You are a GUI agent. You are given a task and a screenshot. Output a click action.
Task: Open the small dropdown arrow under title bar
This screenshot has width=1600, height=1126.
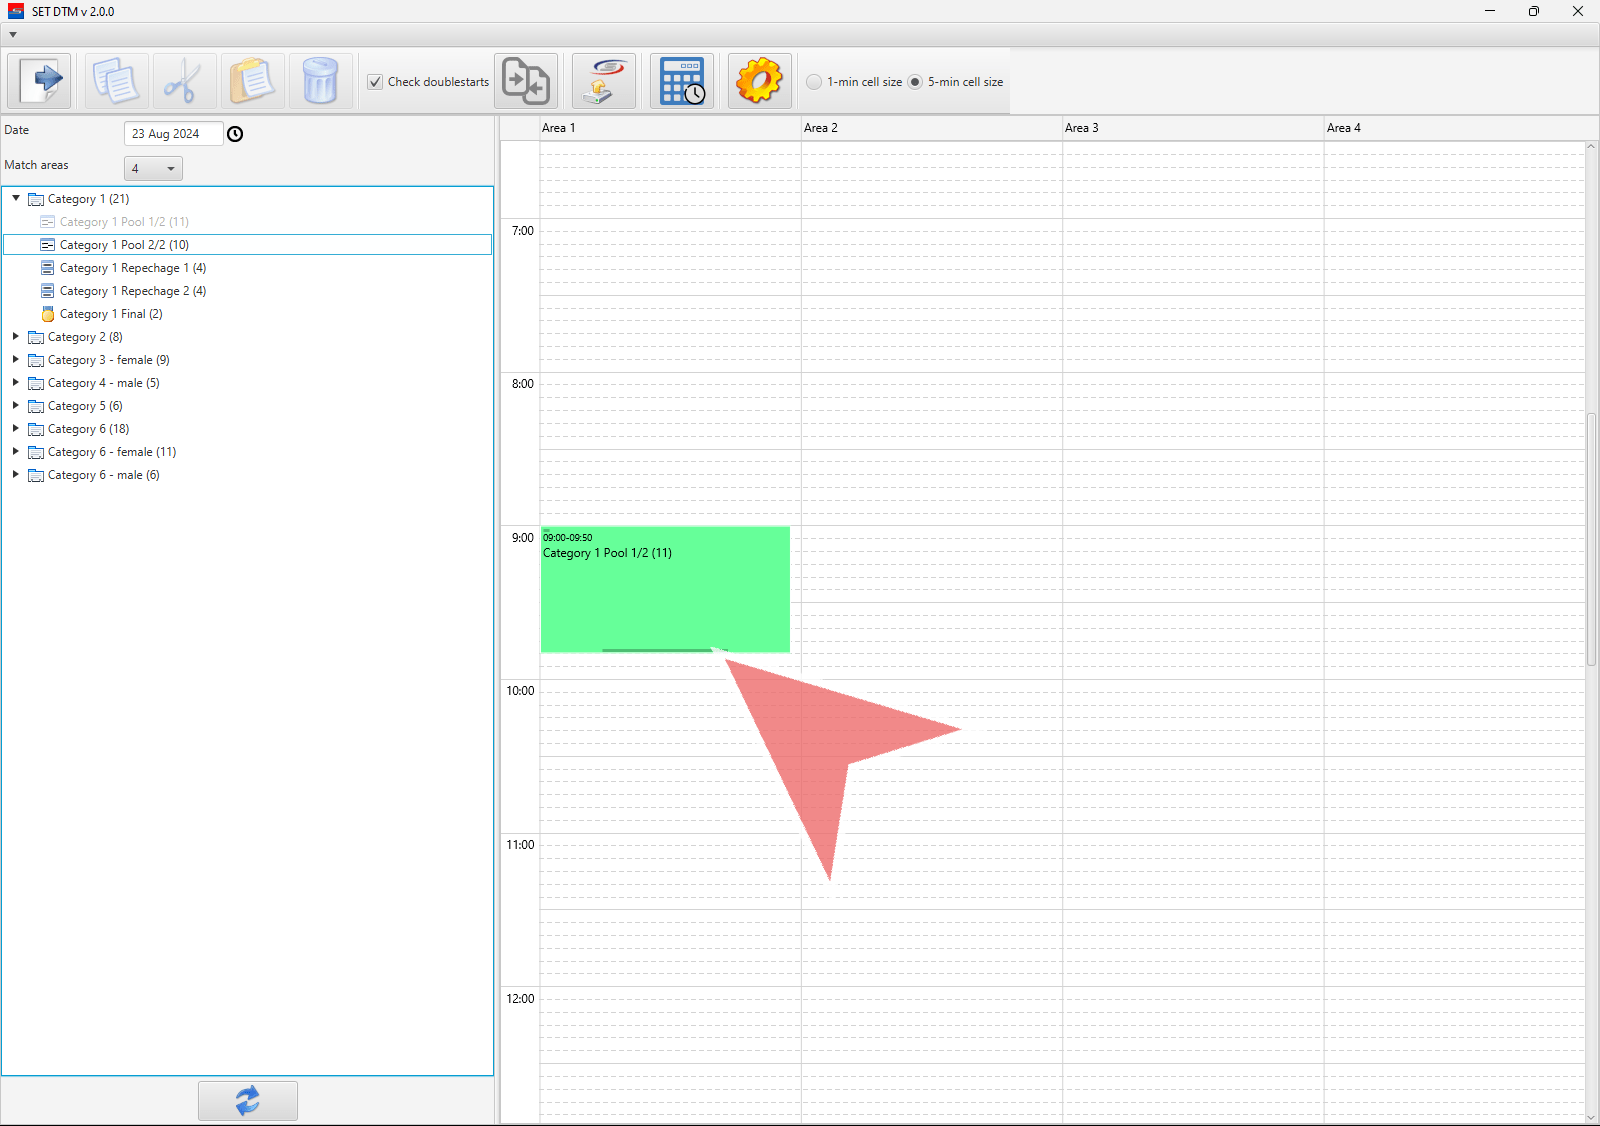(13, 35)
